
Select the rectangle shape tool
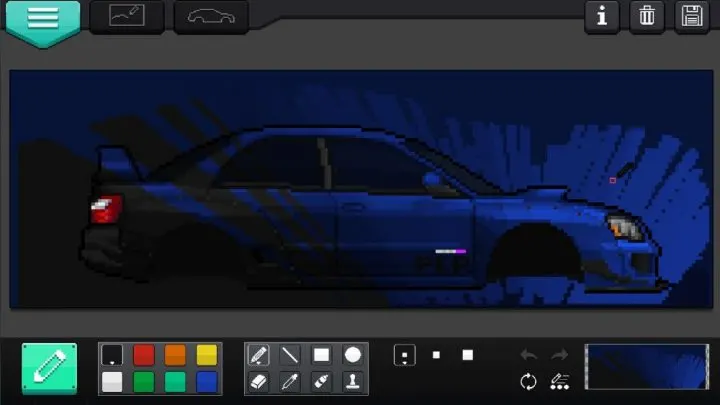click(321, 355)
